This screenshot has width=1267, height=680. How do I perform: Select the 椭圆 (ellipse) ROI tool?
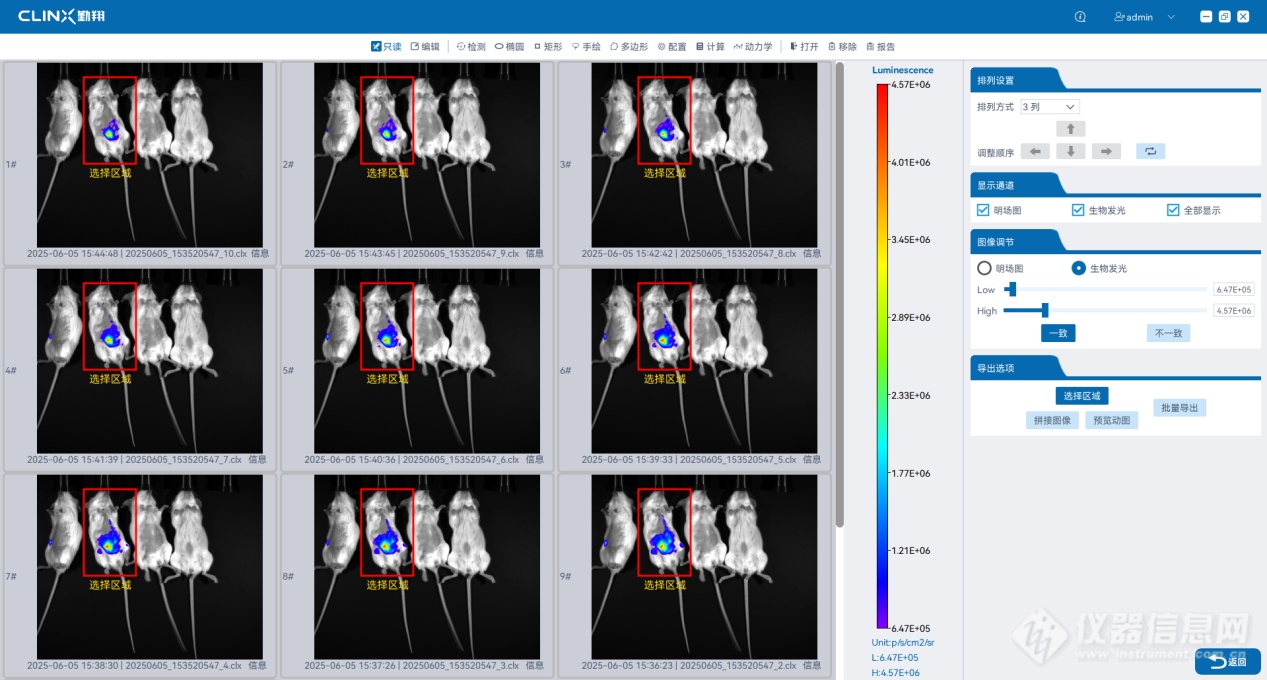click(509, 47)
